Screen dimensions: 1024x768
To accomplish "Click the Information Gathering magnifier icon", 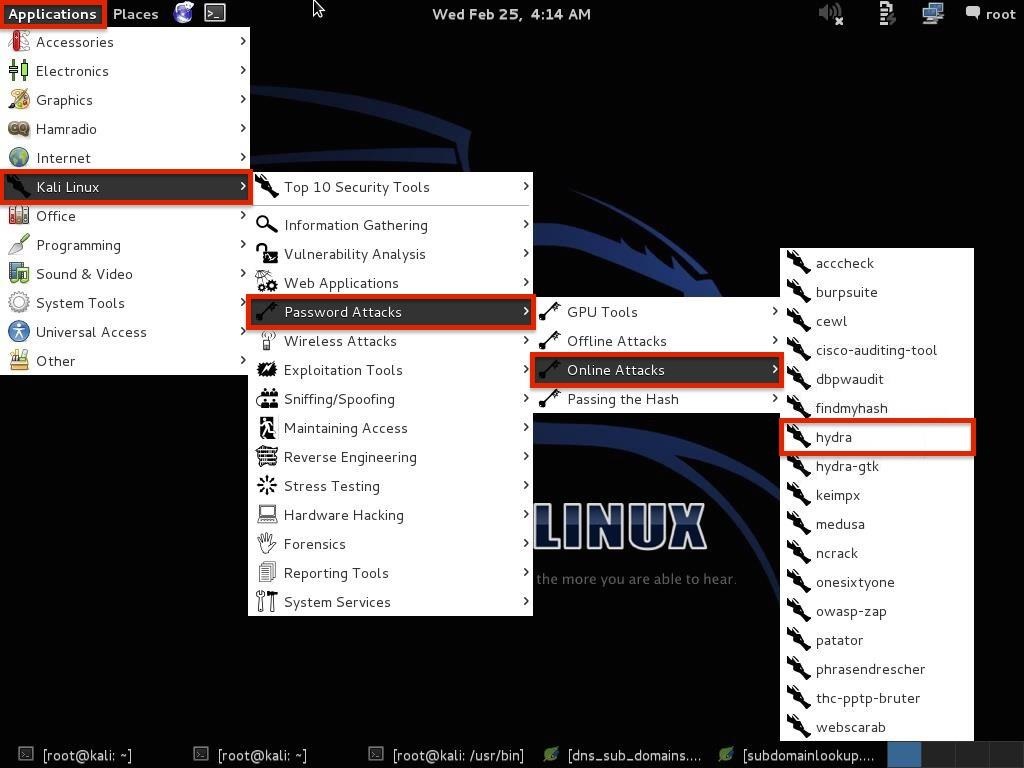I will coord(266,224).
